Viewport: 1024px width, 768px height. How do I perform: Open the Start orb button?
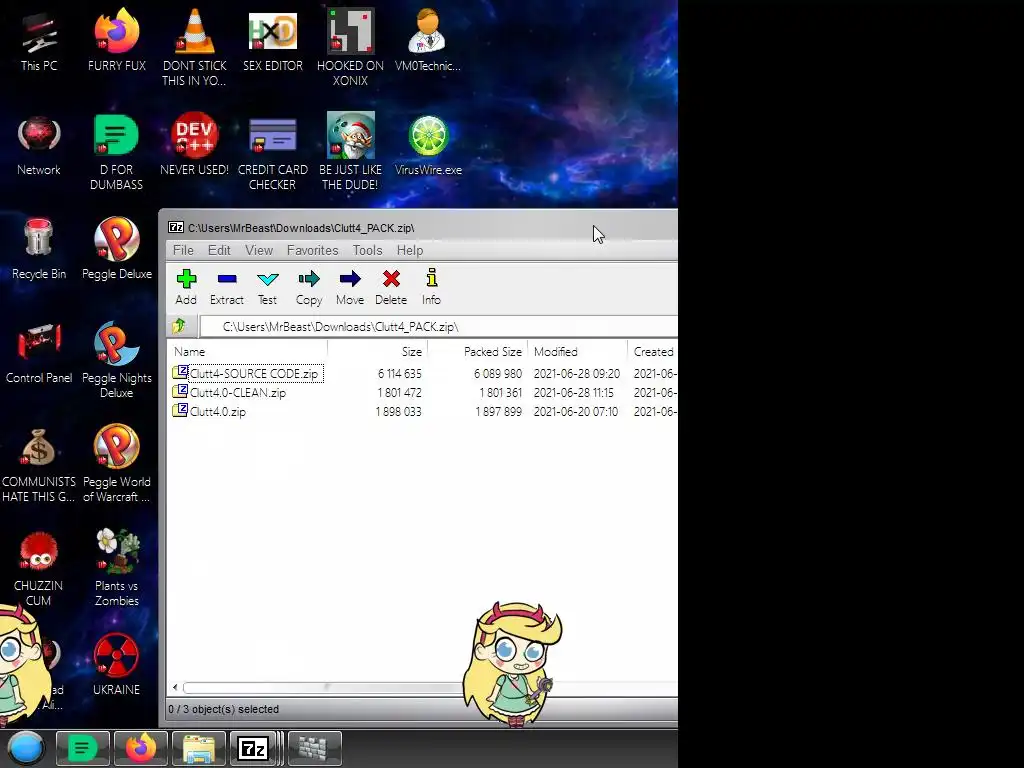click(x=25, y=748)
